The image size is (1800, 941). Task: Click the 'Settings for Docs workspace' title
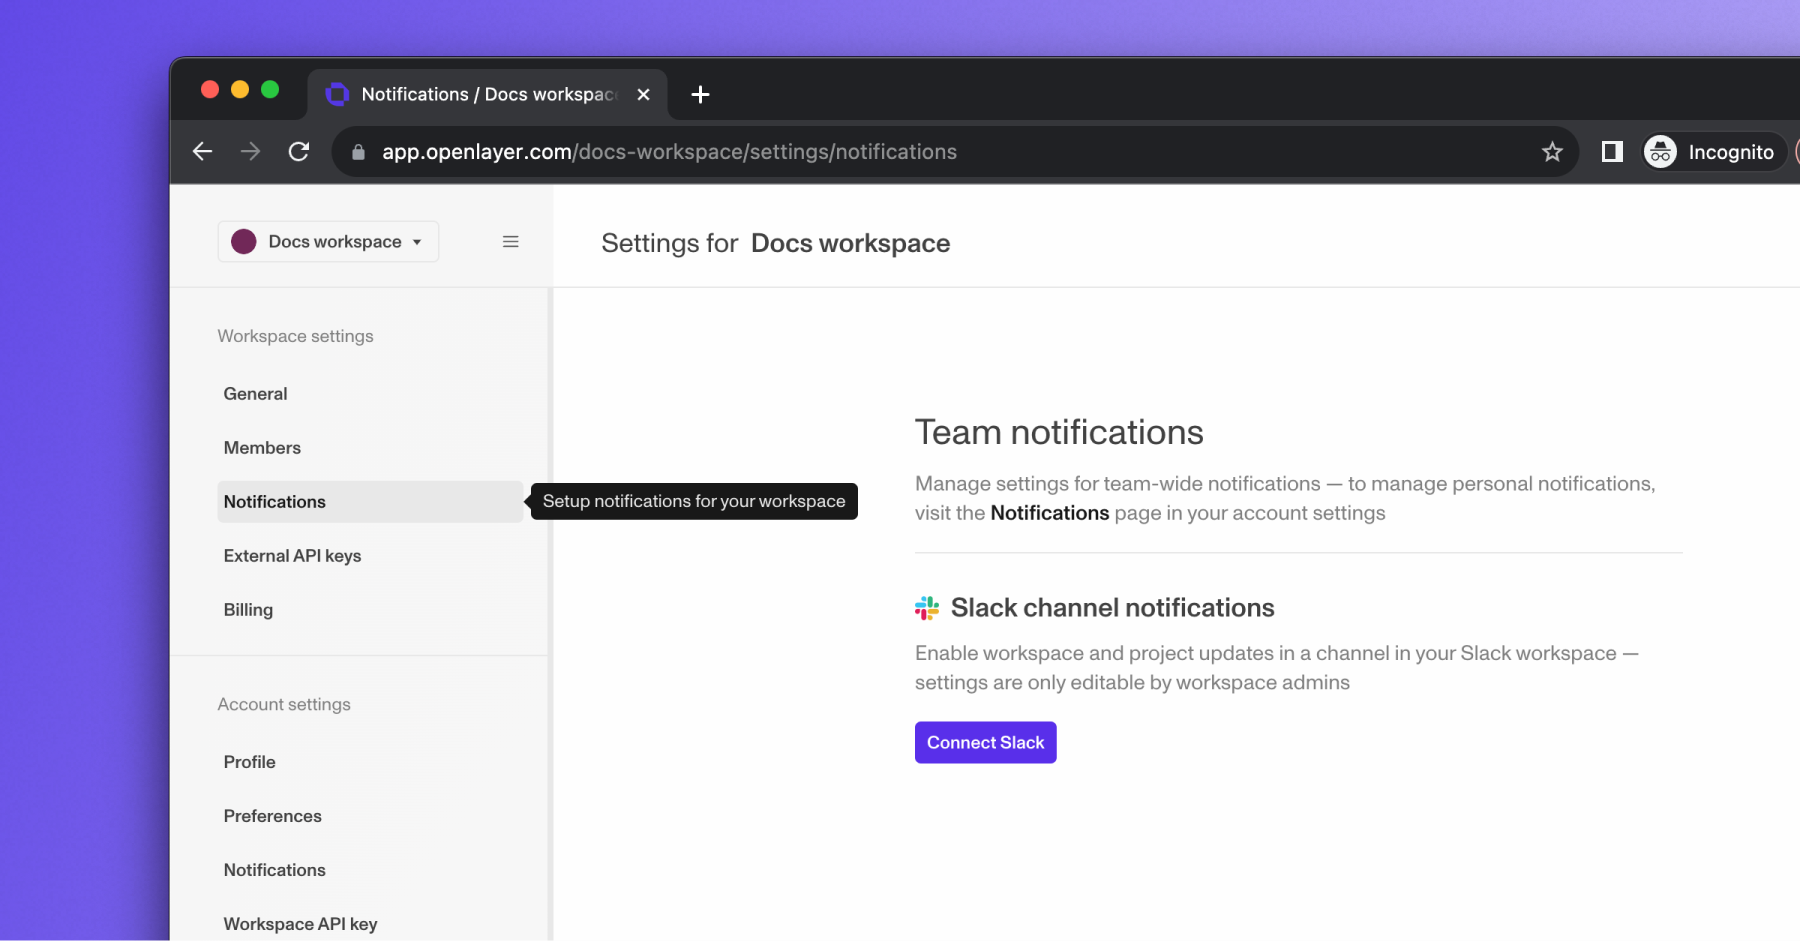pyautogui.click(x=776, y=243)
